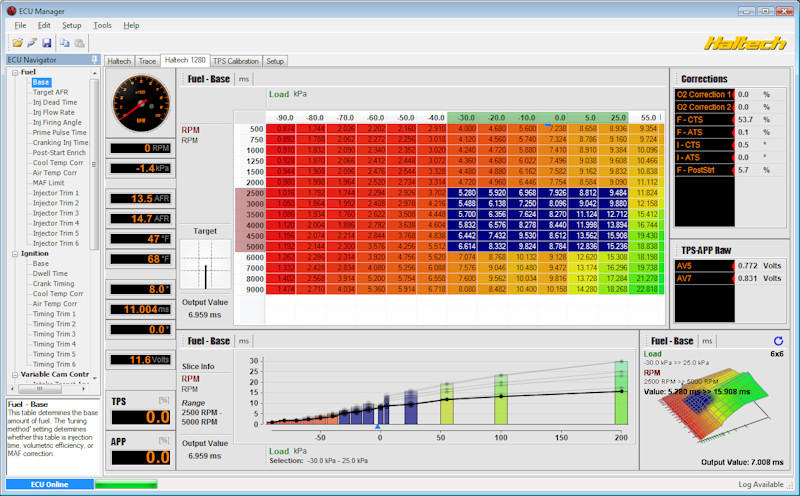Save using the floppy disk toolbar icon
The width and height of the screenshot is (800, 496).
(x=46, y=43)
